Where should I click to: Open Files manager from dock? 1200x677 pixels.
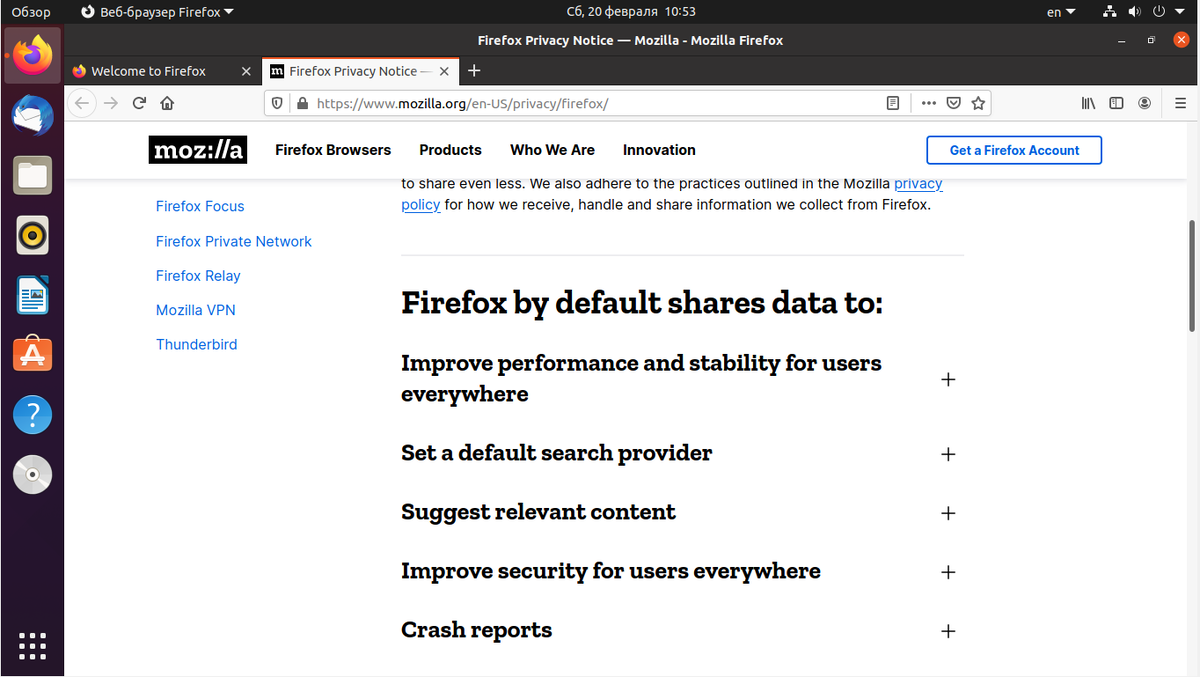(x=32, y=176)
